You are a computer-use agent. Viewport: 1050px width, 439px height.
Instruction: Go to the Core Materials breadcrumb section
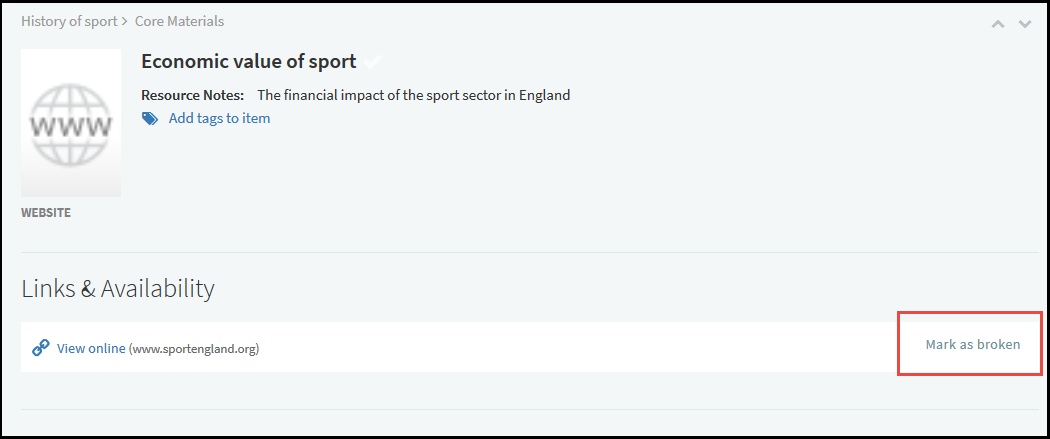pos(179,21)
